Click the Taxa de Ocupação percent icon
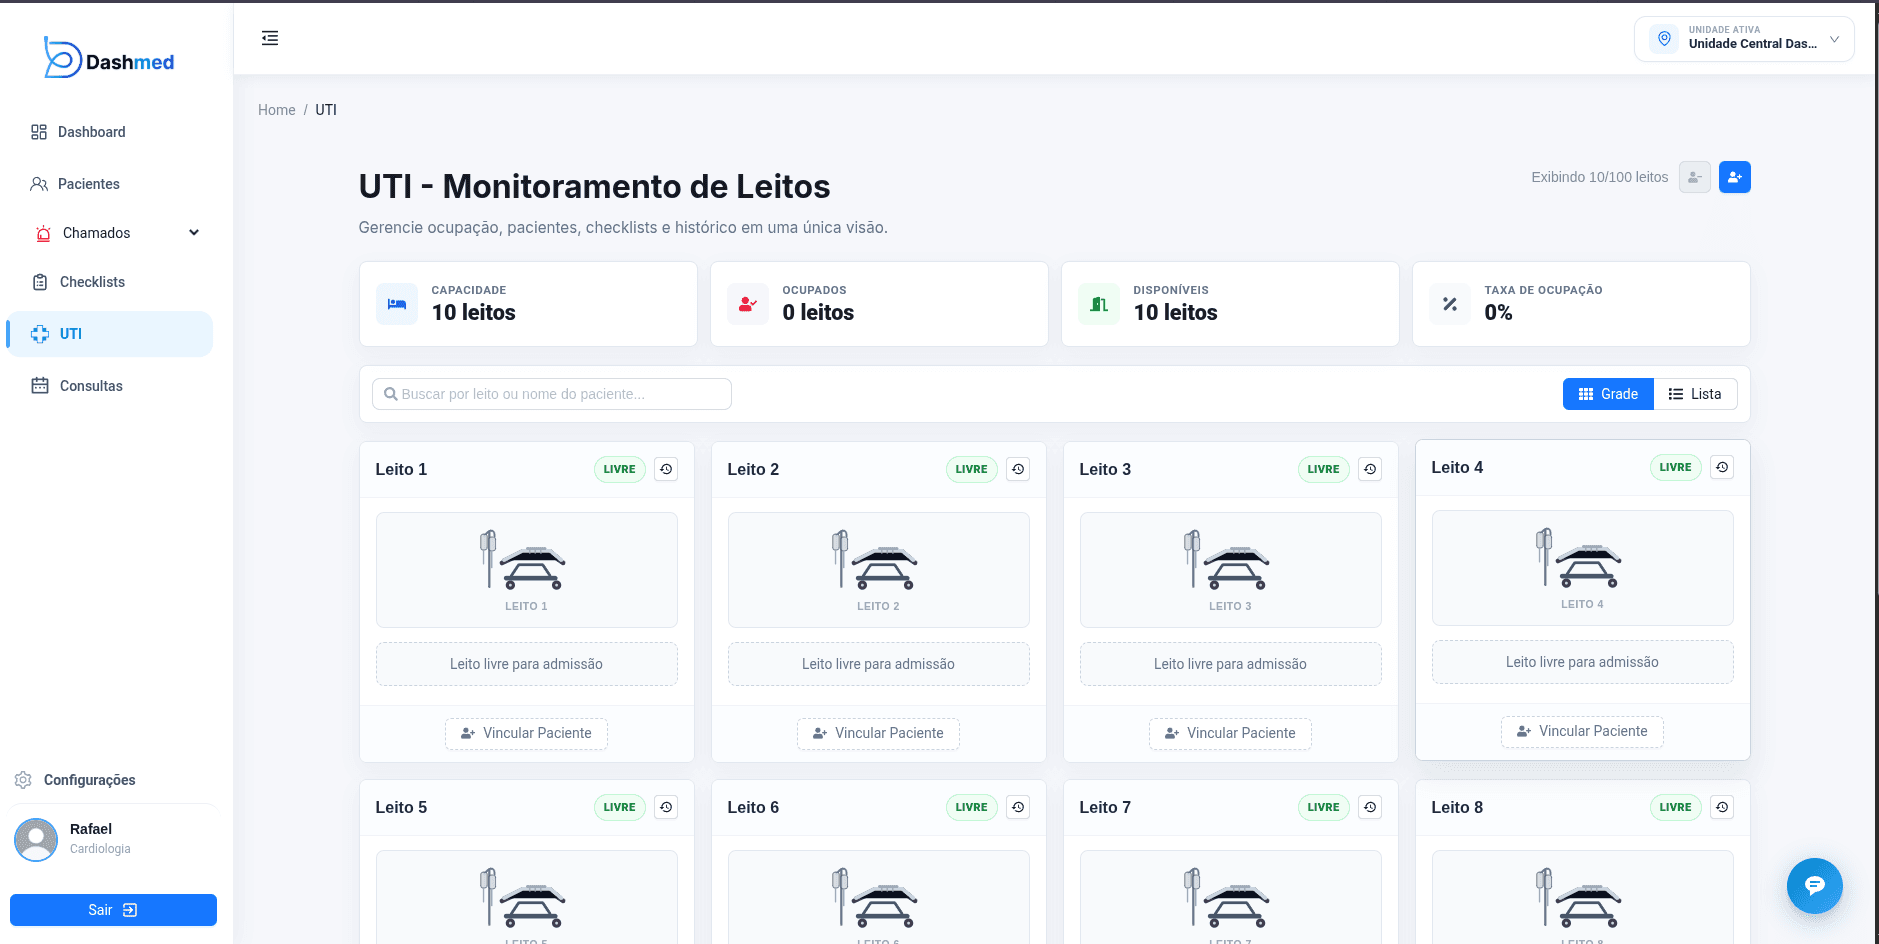Screen dimensions: 1879x944 coord(1450,304)
